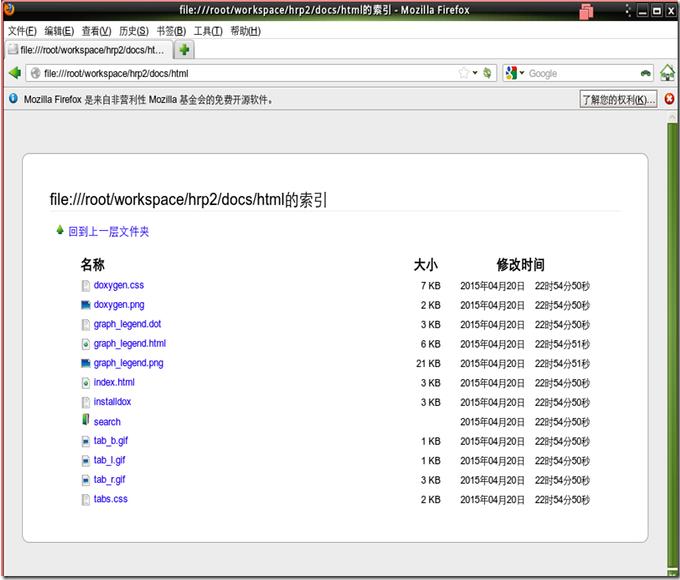Open the 查看(V) menu
The image size is (680, 580).
(97, 31)
